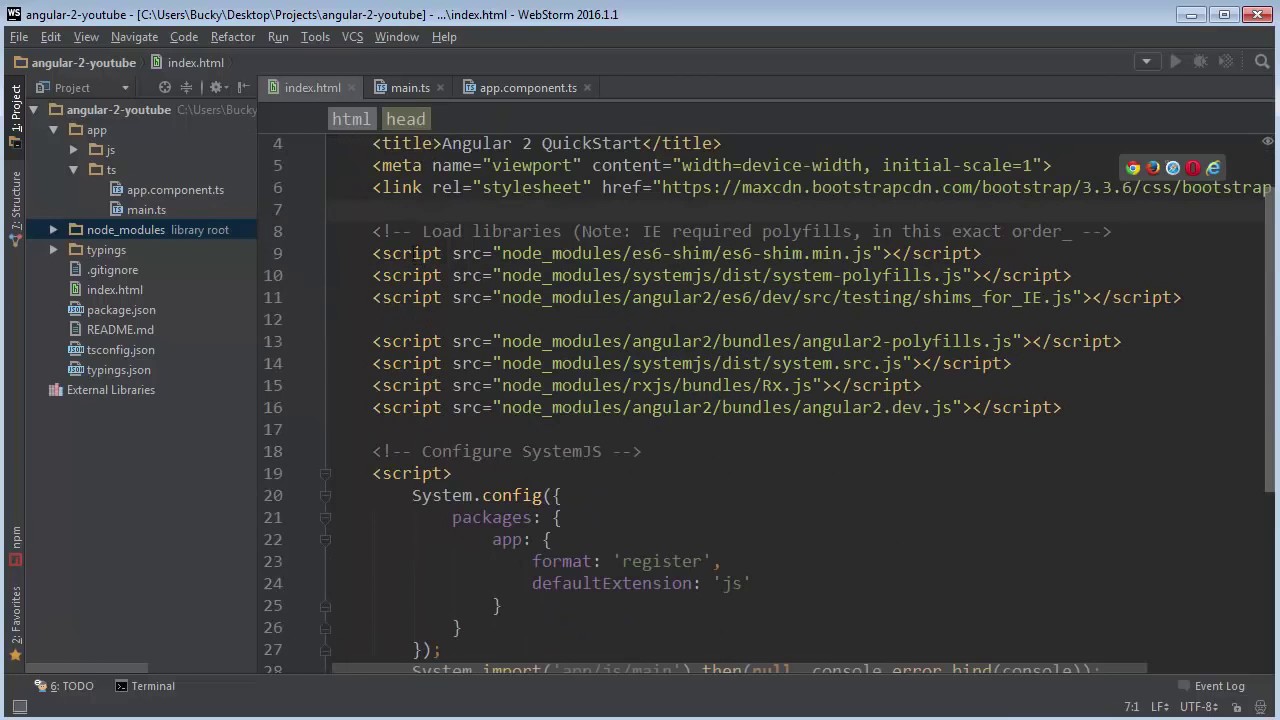
Task: Collapse the app folder
Action: (54, 130)
